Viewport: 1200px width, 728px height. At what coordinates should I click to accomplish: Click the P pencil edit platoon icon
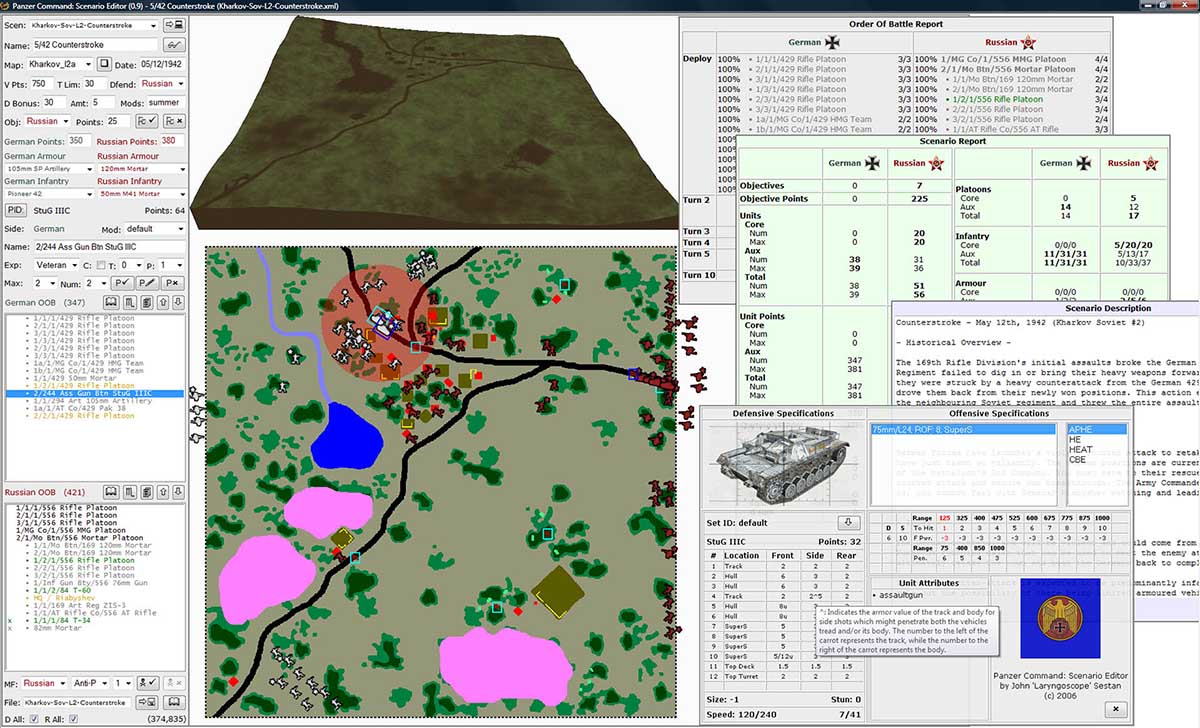147,283
